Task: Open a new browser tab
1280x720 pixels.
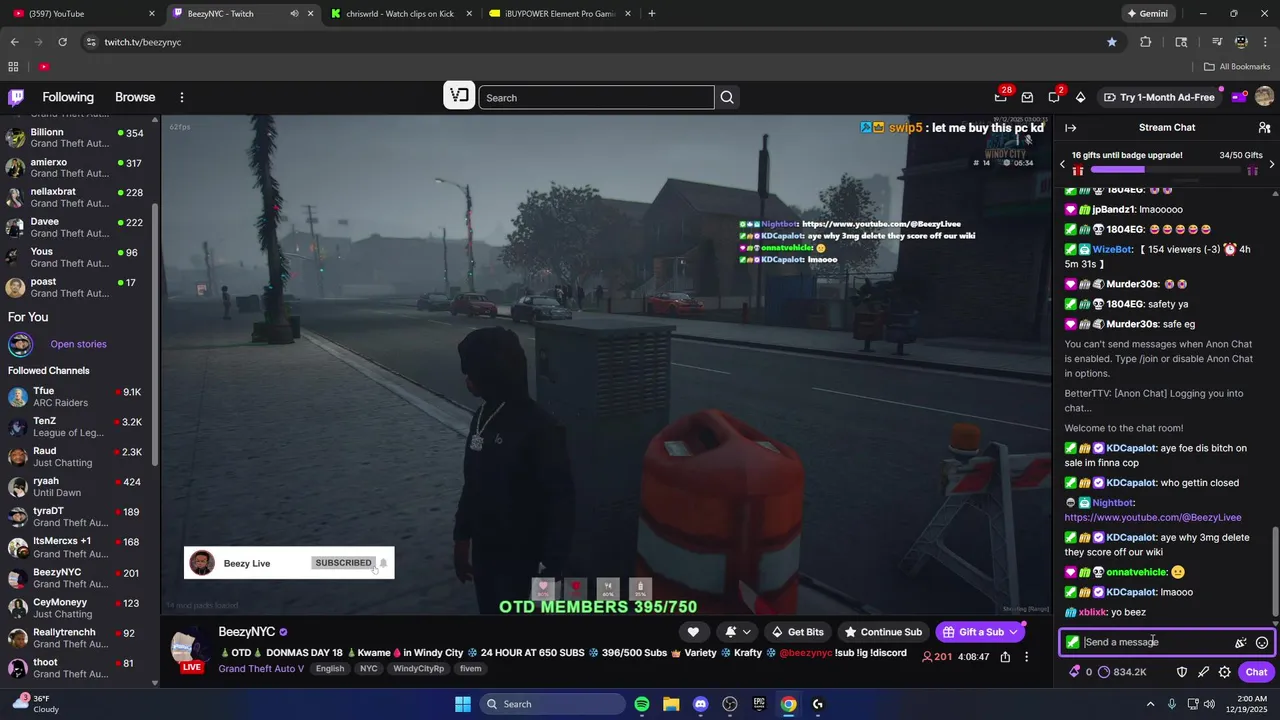Action: coord(652,13)
